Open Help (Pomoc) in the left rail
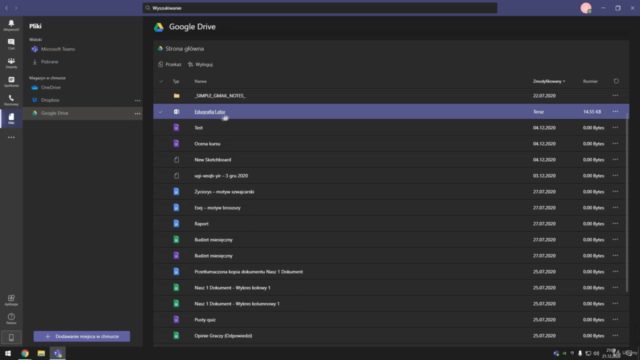 11,319
